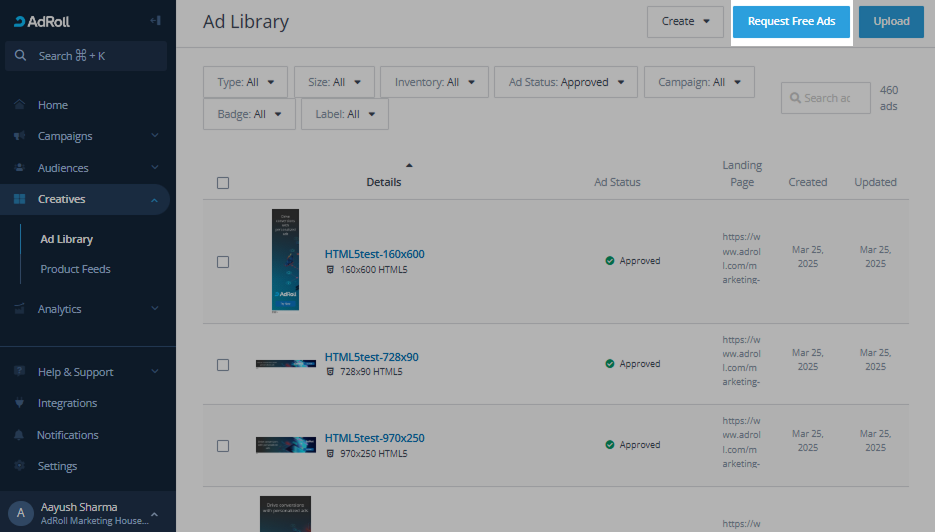Open Settings via the gear icon
Viewport: 935px width, 532px height.
19,466
